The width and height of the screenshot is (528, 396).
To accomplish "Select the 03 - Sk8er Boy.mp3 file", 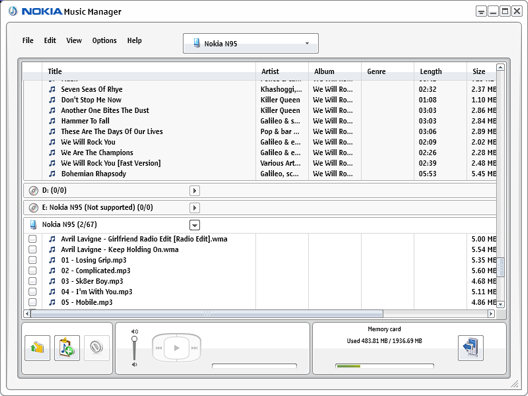I will [260, 281].
